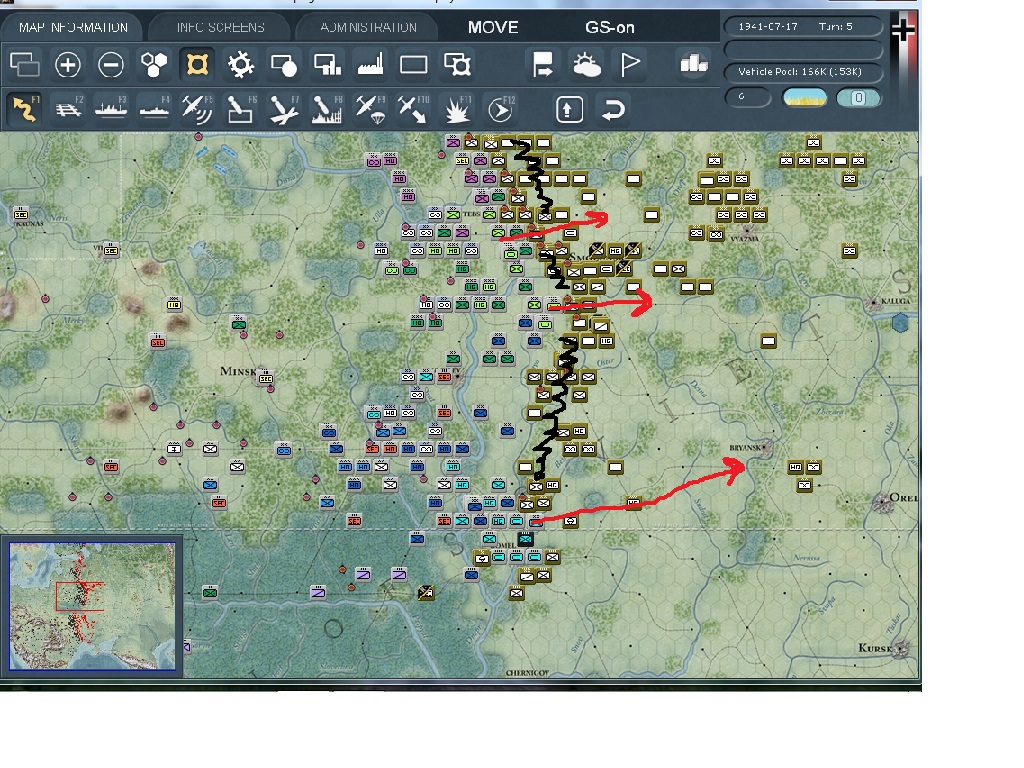The width and height of the screenshot is (1024, 768).
Task: Click the Orel city label
Action: [x=903, y=498]
